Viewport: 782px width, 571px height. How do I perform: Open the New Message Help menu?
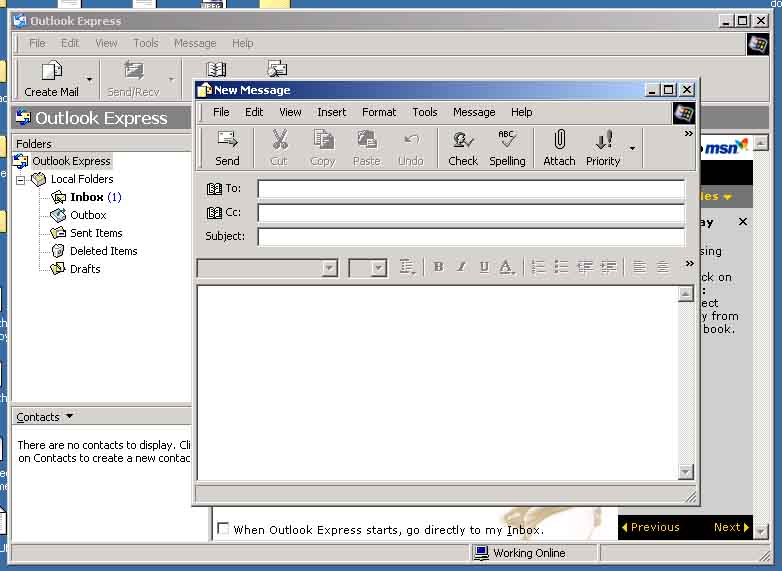pyautogui.click(x=522, y=112)
